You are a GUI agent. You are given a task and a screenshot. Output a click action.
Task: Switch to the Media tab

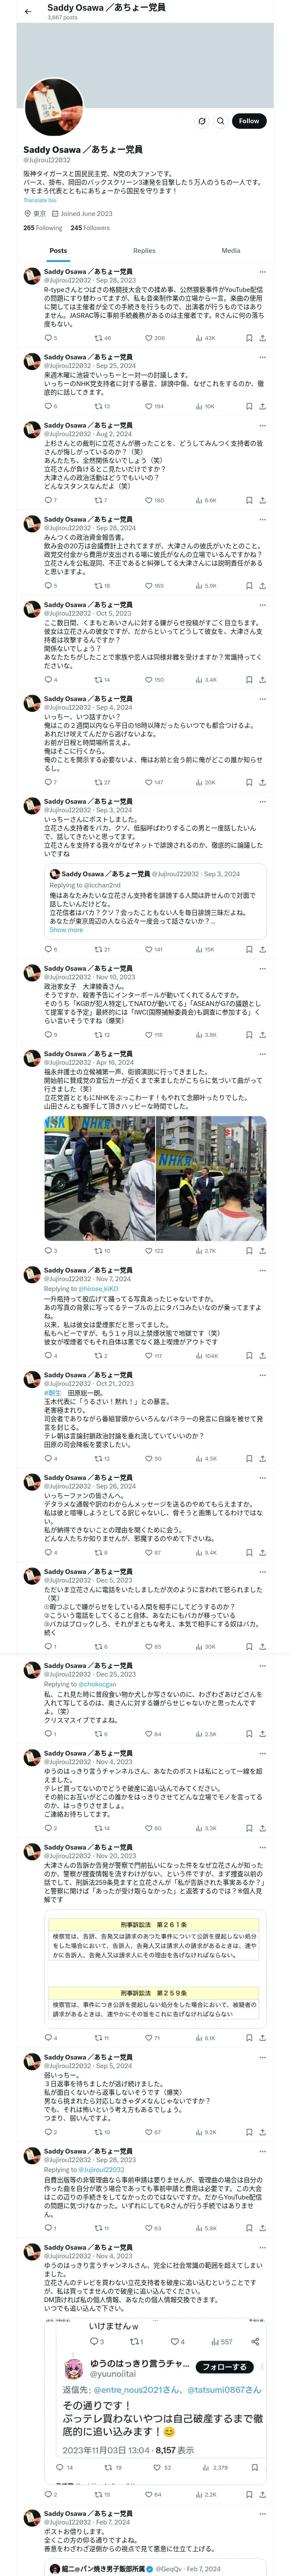(231, 251)
